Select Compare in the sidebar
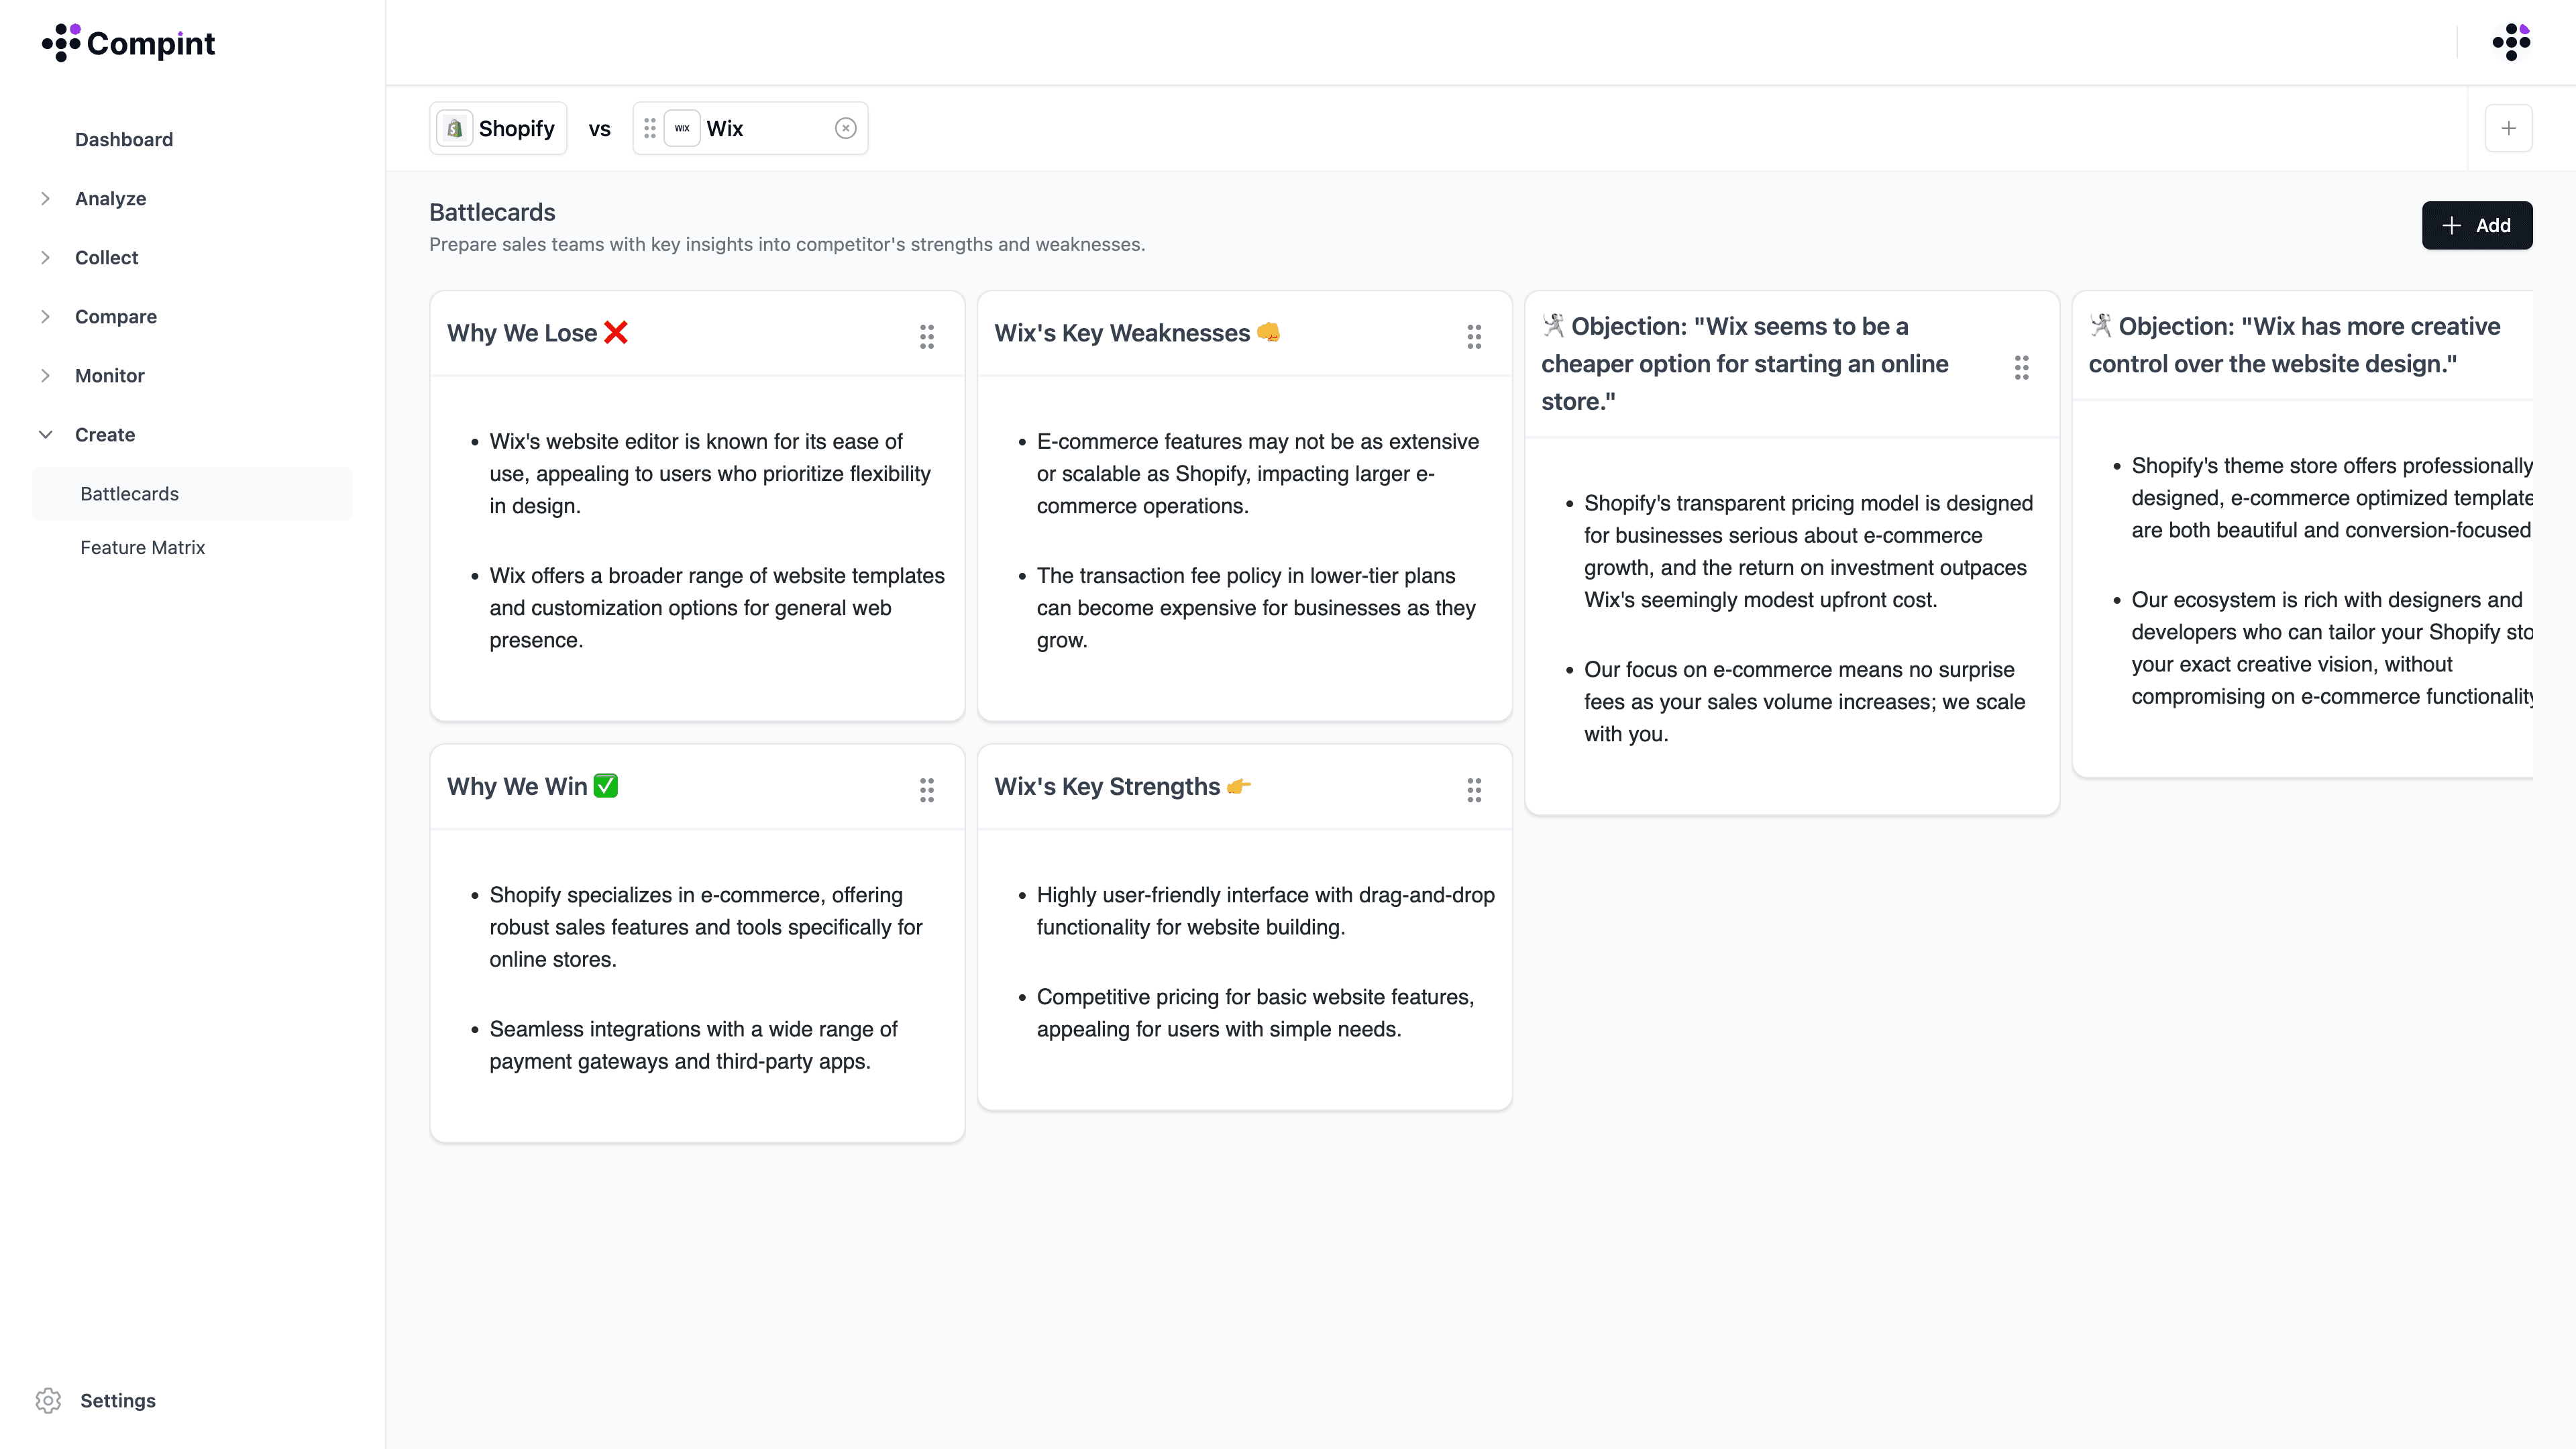 pos(116,316)
